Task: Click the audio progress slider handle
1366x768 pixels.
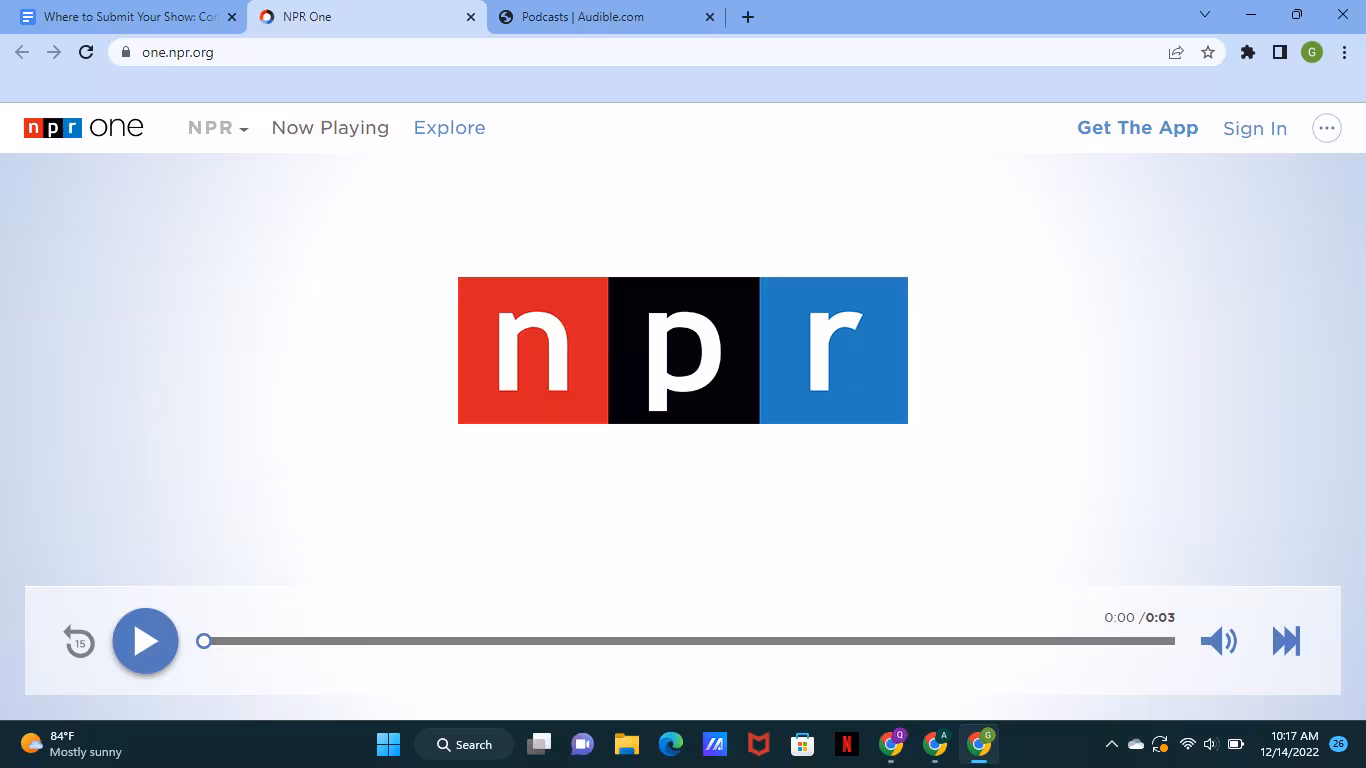Action: [x=204, y=641]
